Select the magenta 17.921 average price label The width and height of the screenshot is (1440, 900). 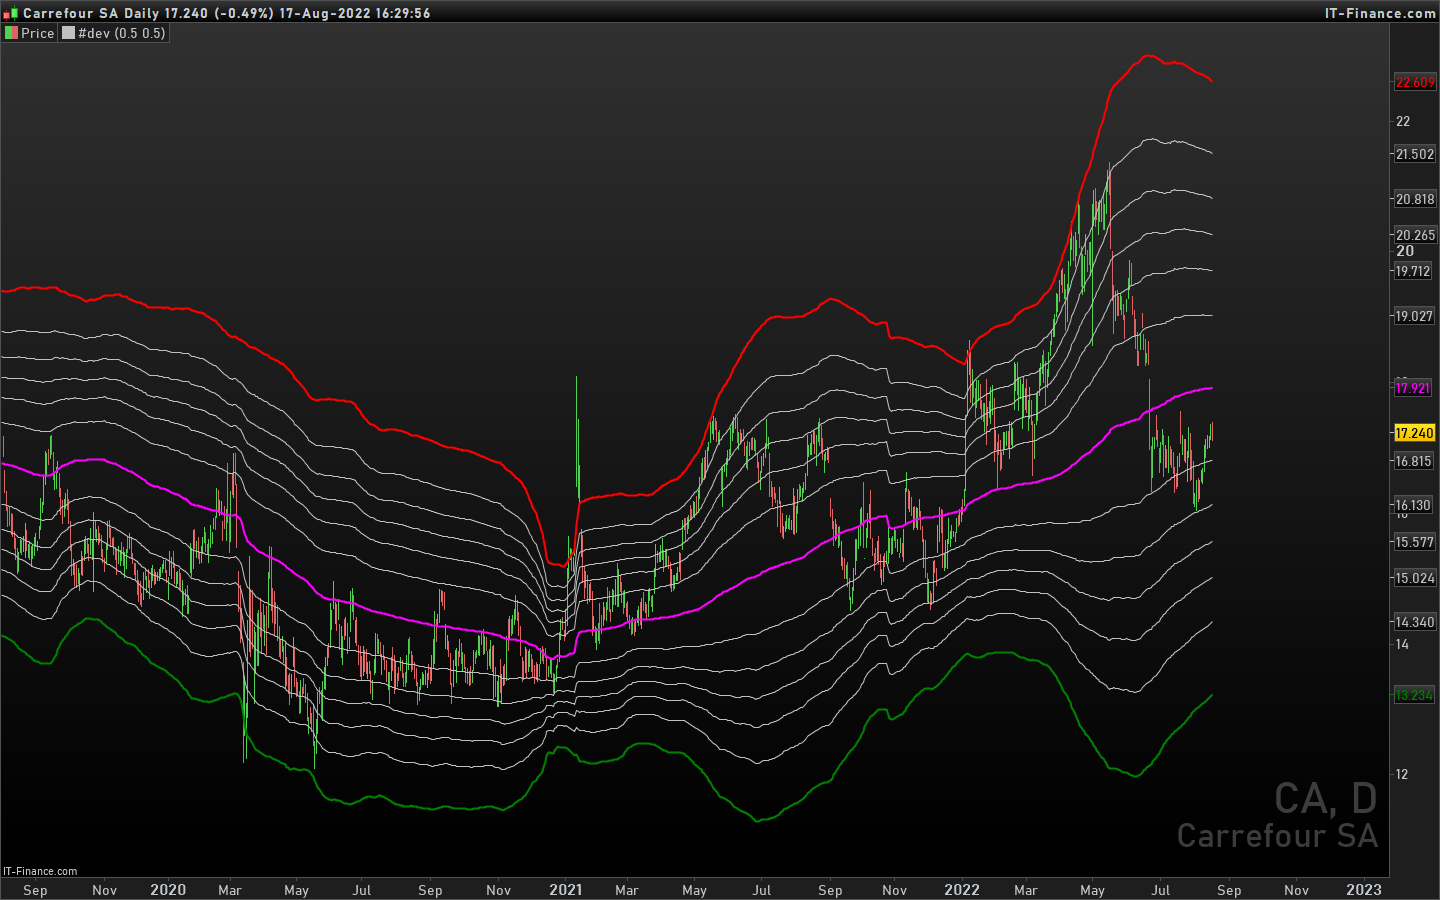tap(1413, 388)
